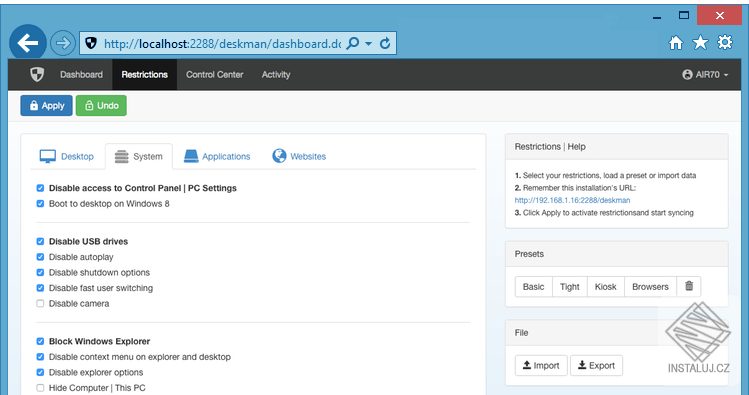Open Activity in navbar
This screenshot has height=395, width=749.
[x=276, y=75]
